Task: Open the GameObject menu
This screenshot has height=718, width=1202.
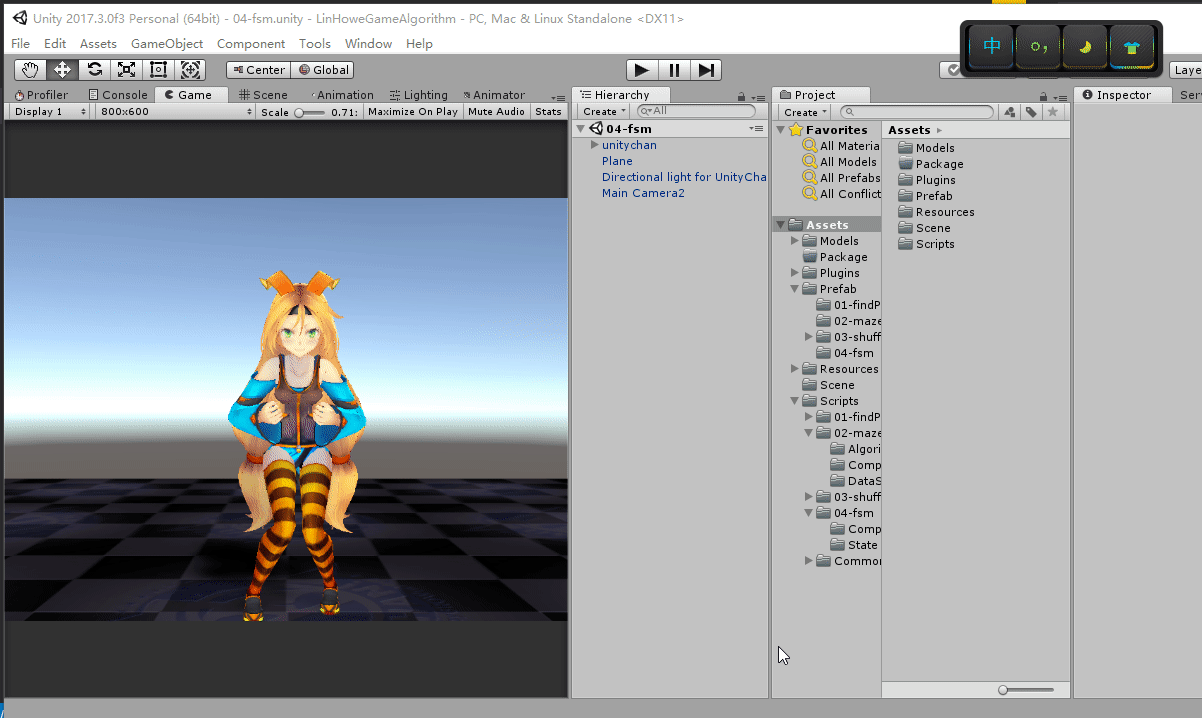Action: [x=167, y=44]
